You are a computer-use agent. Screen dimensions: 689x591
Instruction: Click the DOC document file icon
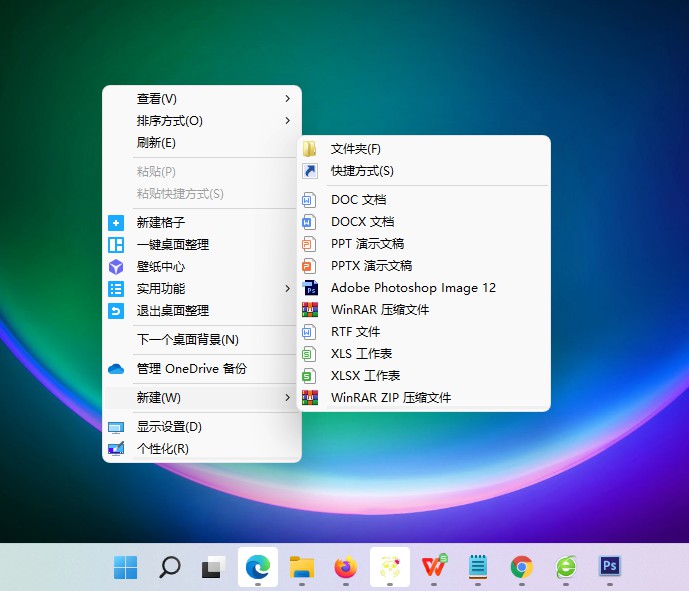(309, 200)
